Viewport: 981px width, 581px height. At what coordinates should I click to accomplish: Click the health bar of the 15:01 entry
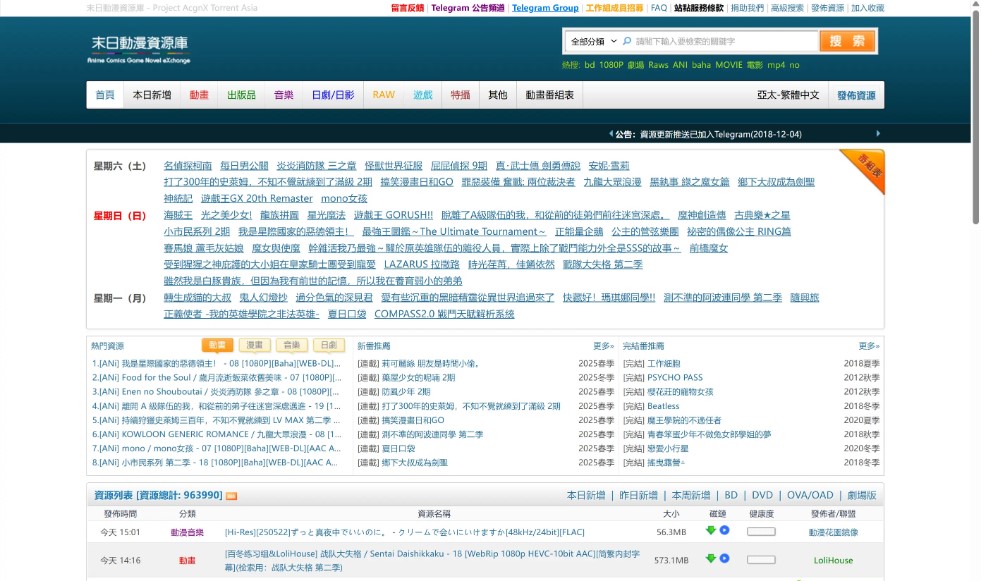pyautogui.click(x=761, y=531)
